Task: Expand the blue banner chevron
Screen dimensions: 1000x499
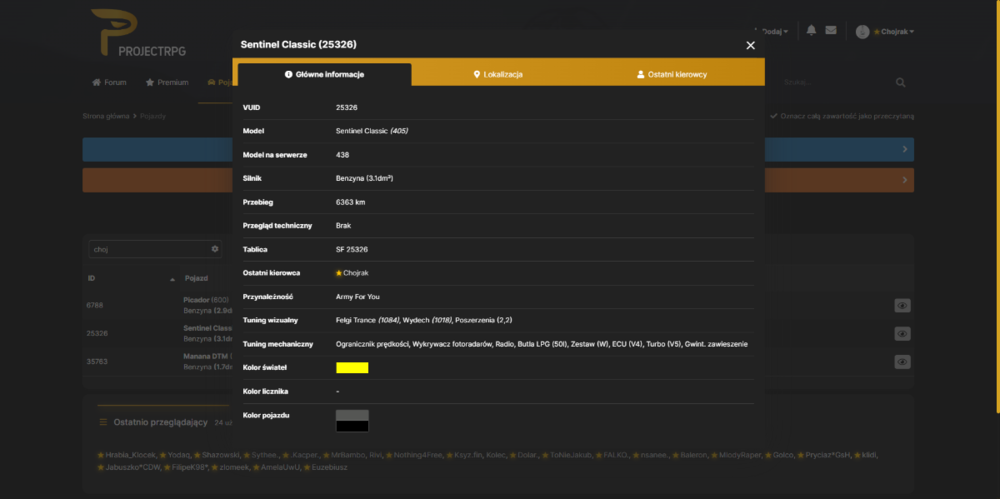Action: tap(905, 149)
